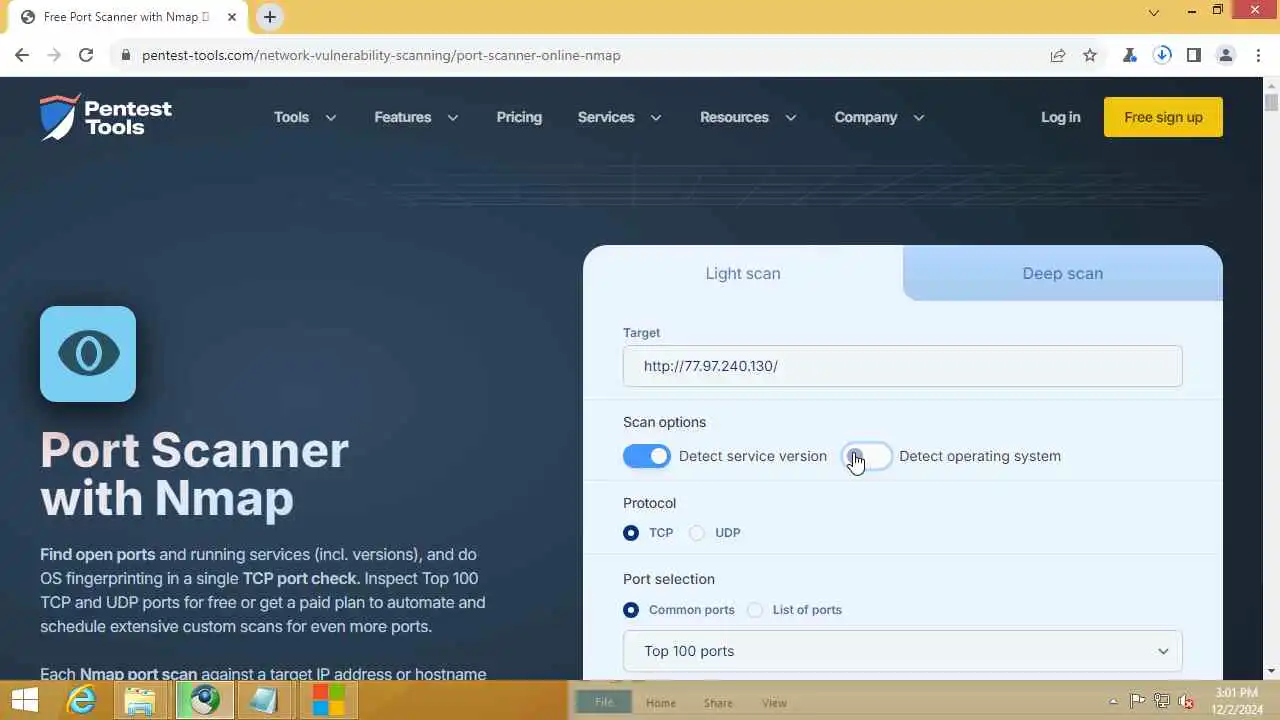Switch to Chrome taskbar button
Image resolution: width=1280 pixels, height=720 pixels.
[205, 700]
